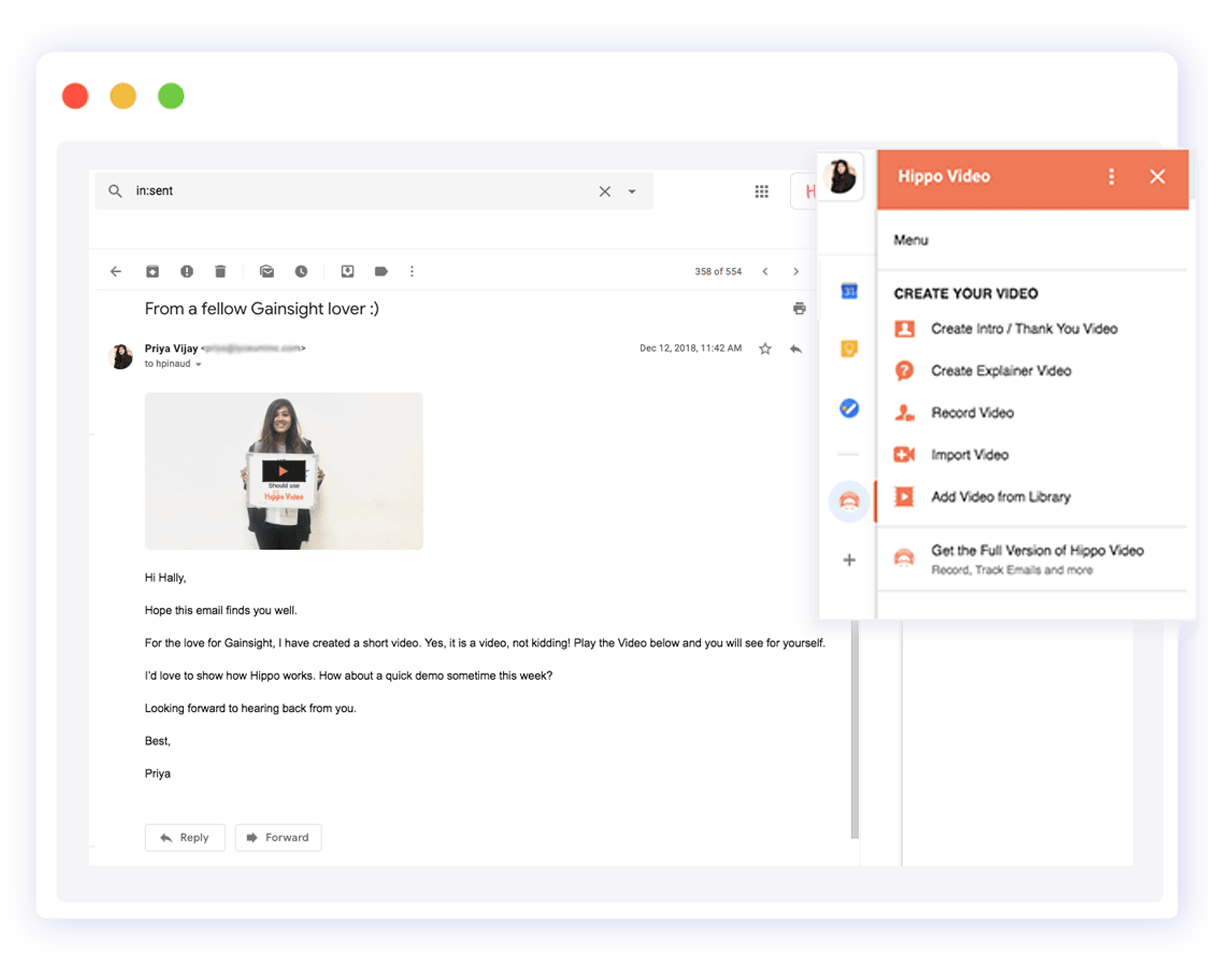Open the toolbar More options menu
The height and width of the screenshot is (959, 1208).
click(x=412, y=271)
